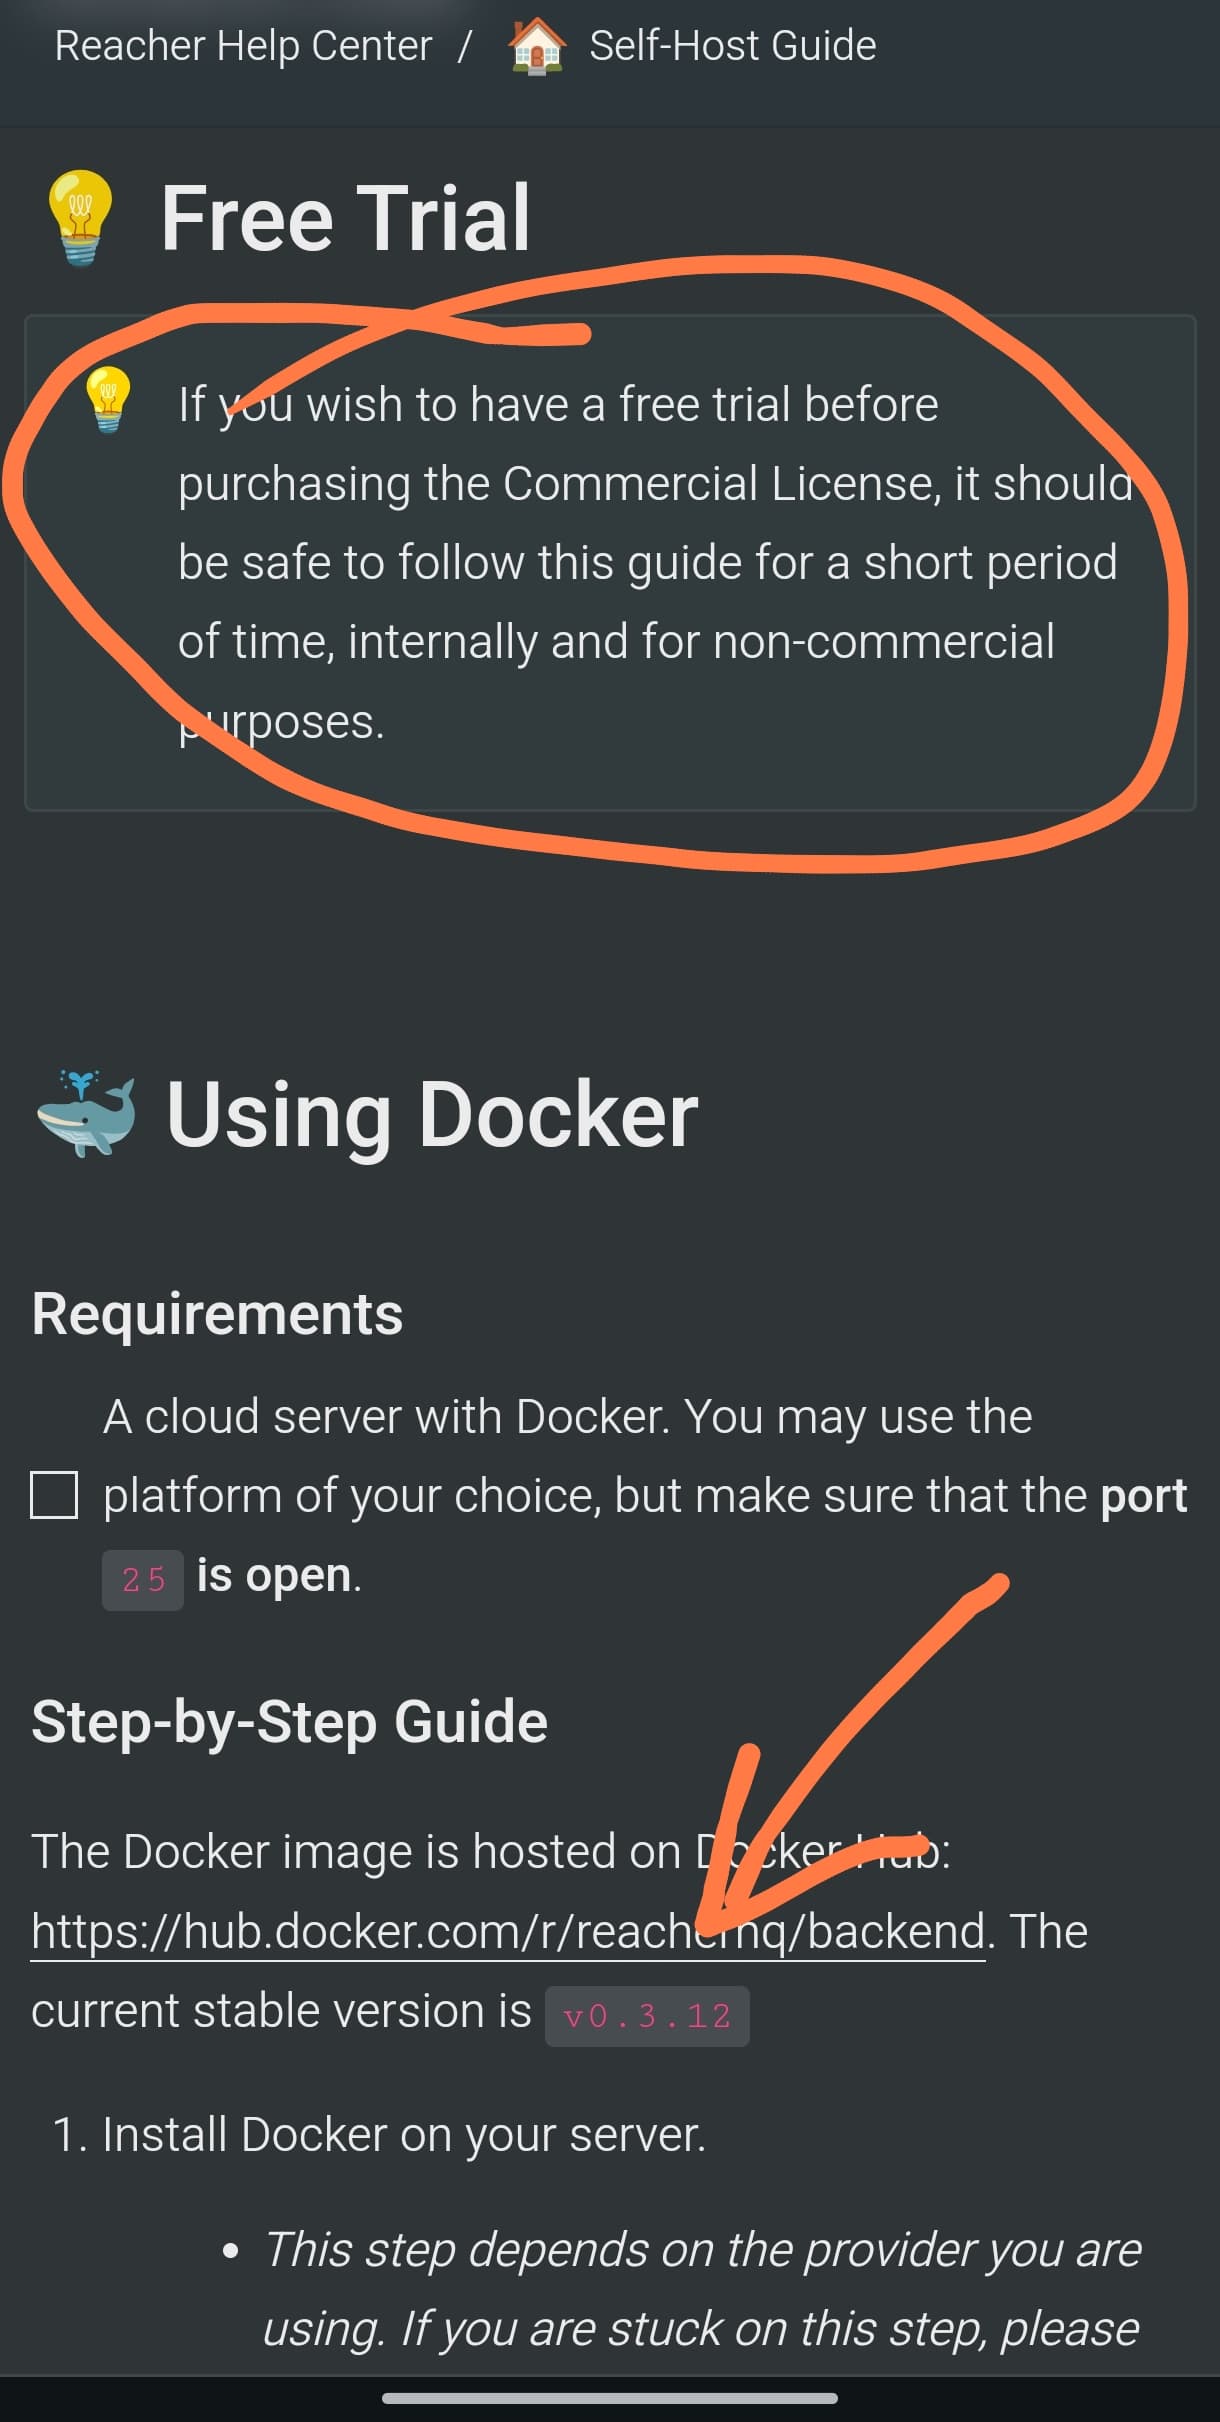The image size is (1220, 2422).
Task: Click the italic provider note bullet
Action: click(x=700, y=2288)
